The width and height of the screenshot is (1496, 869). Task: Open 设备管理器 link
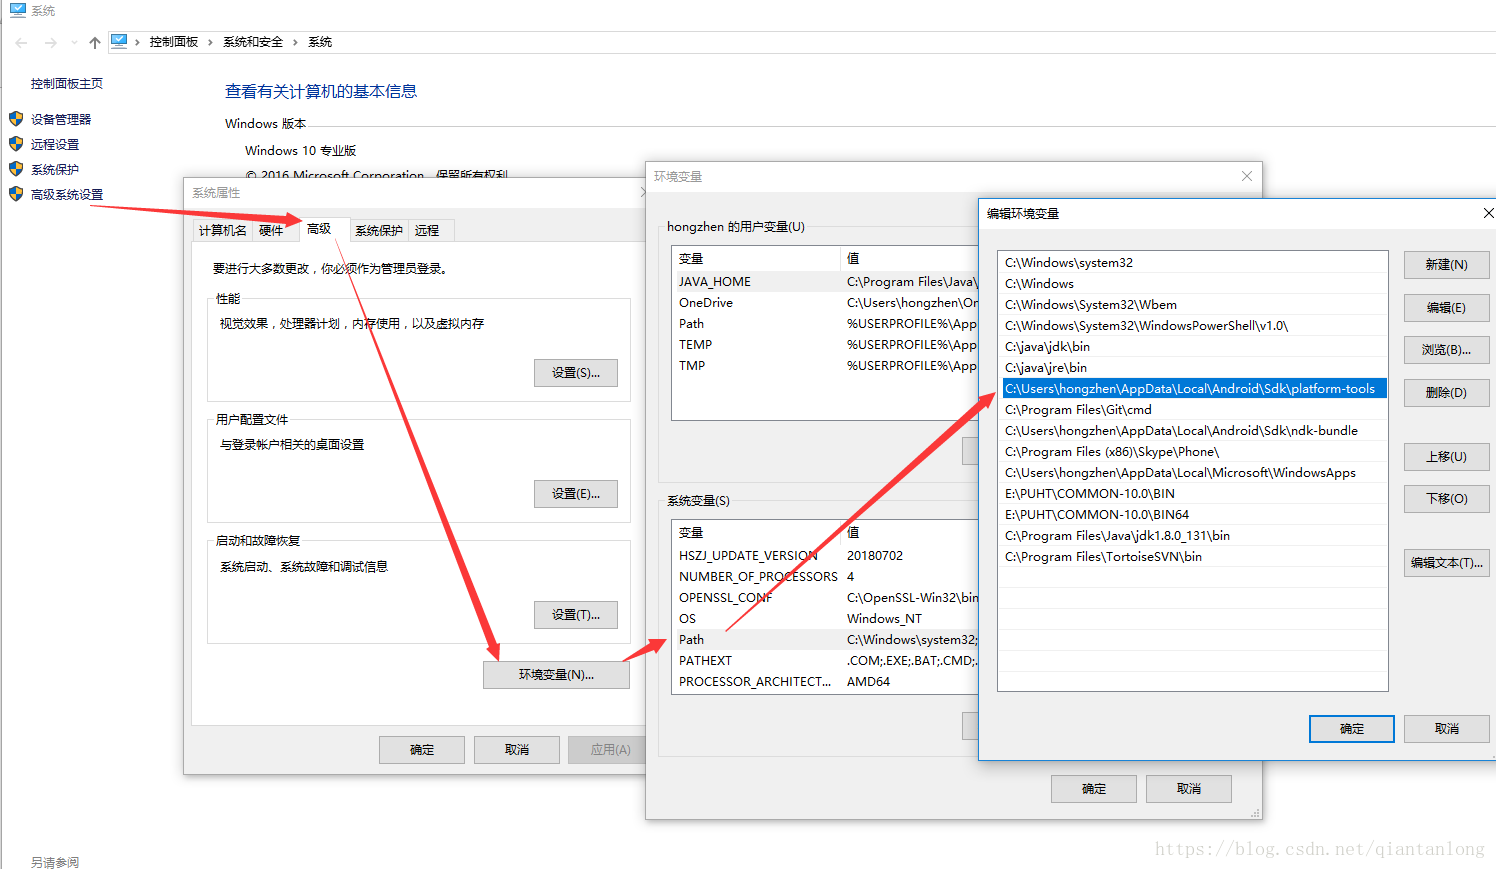(x=61, y=119)
